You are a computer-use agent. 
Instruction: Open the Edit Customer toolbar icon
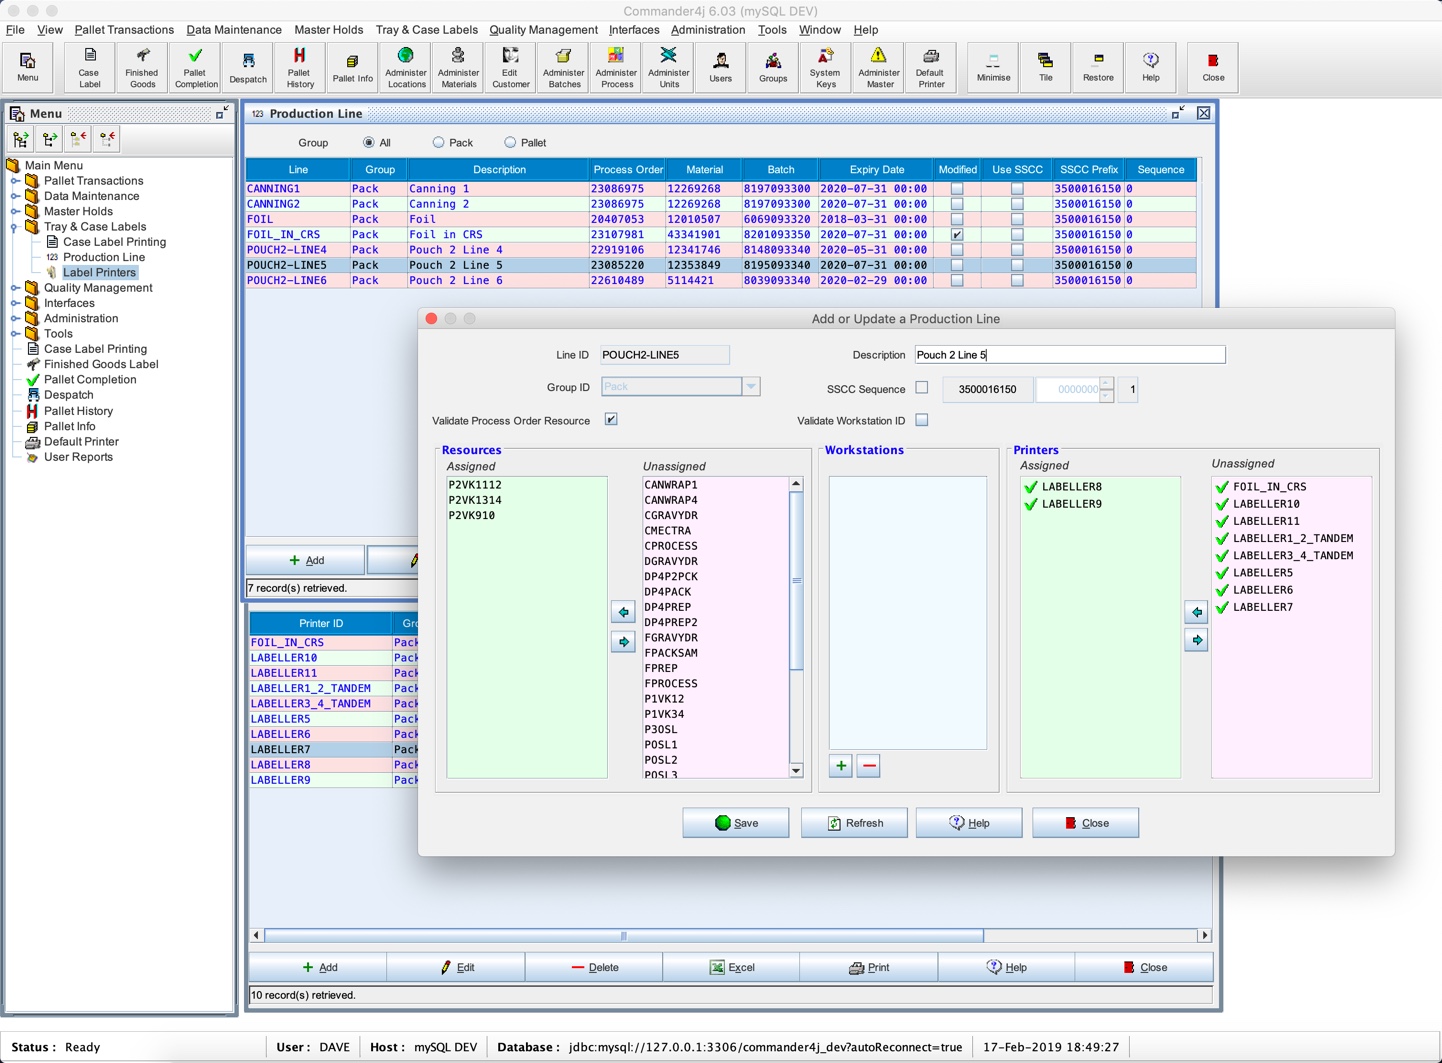[x=511, y=67]
